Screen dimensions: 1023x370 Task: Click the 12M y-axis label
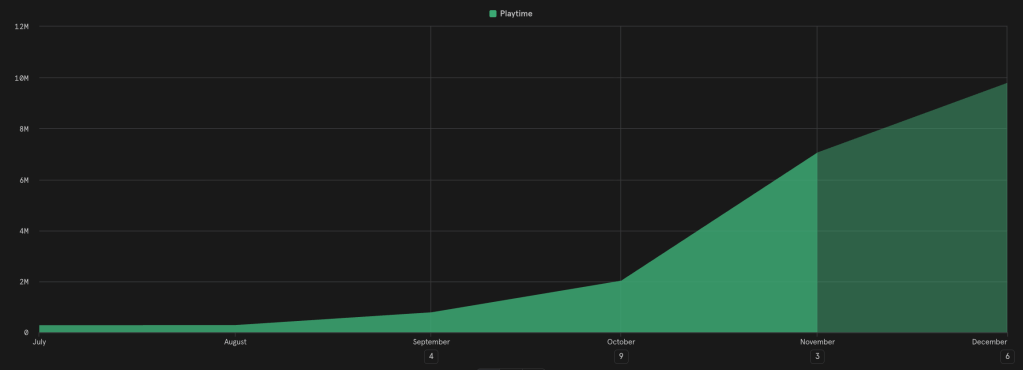click(x=22, y=27)
